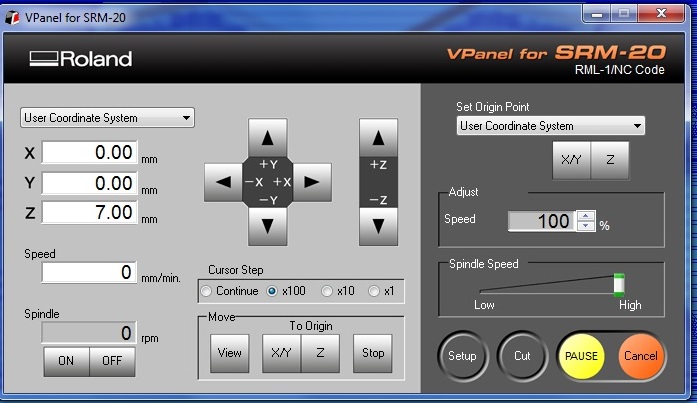This screenshot has height=403, width=697.
Task: Click the 'Set Origin Point' label
Action: pyautogui.click(x=493, y=107)
